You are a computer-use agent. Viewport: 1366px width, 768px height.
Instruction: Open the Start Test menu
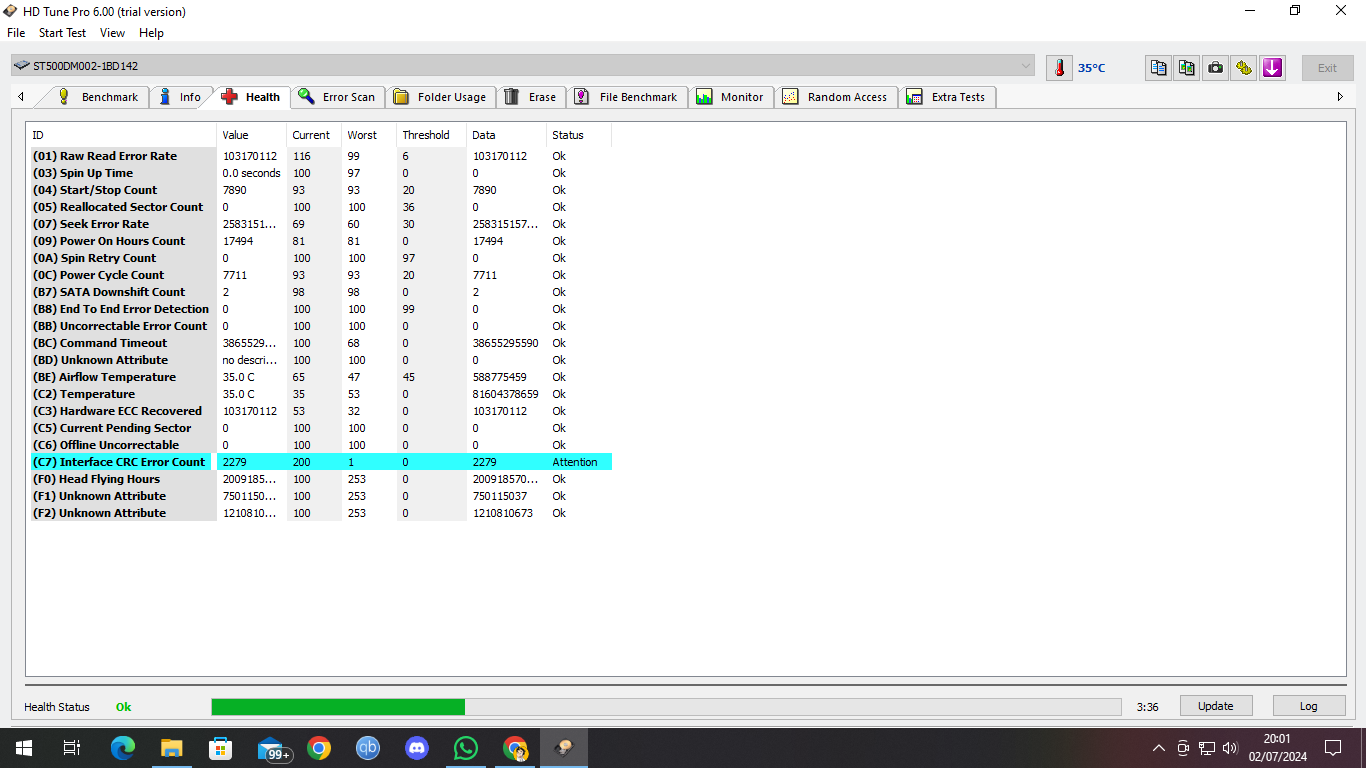[62, 33]
